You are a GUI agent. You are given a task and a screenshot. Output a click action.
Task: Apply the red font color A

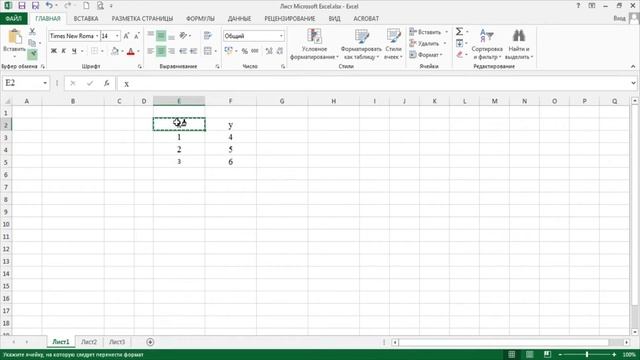tap(131, 51)
